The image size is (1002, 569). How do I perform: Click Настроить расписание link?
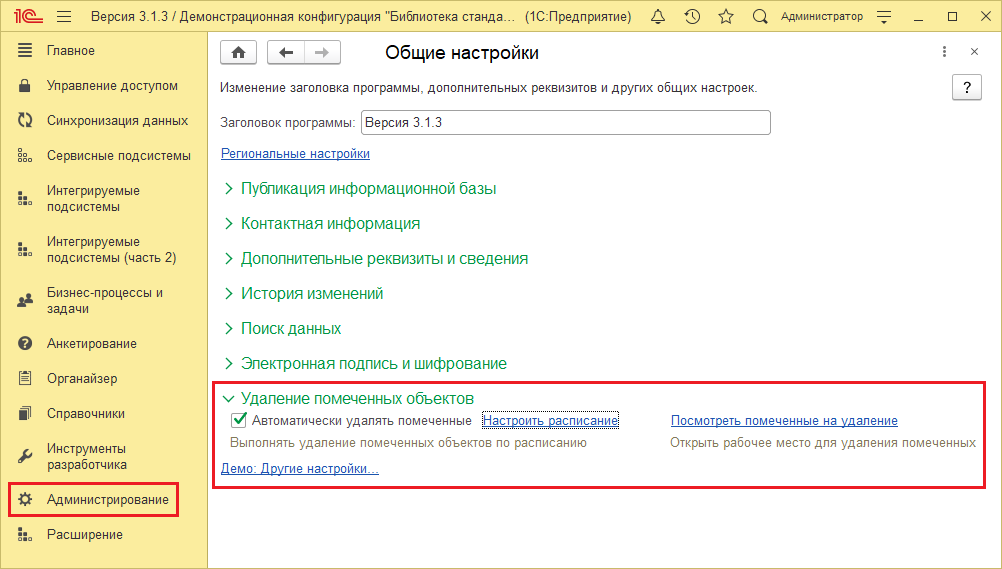[x=550, y=421]
